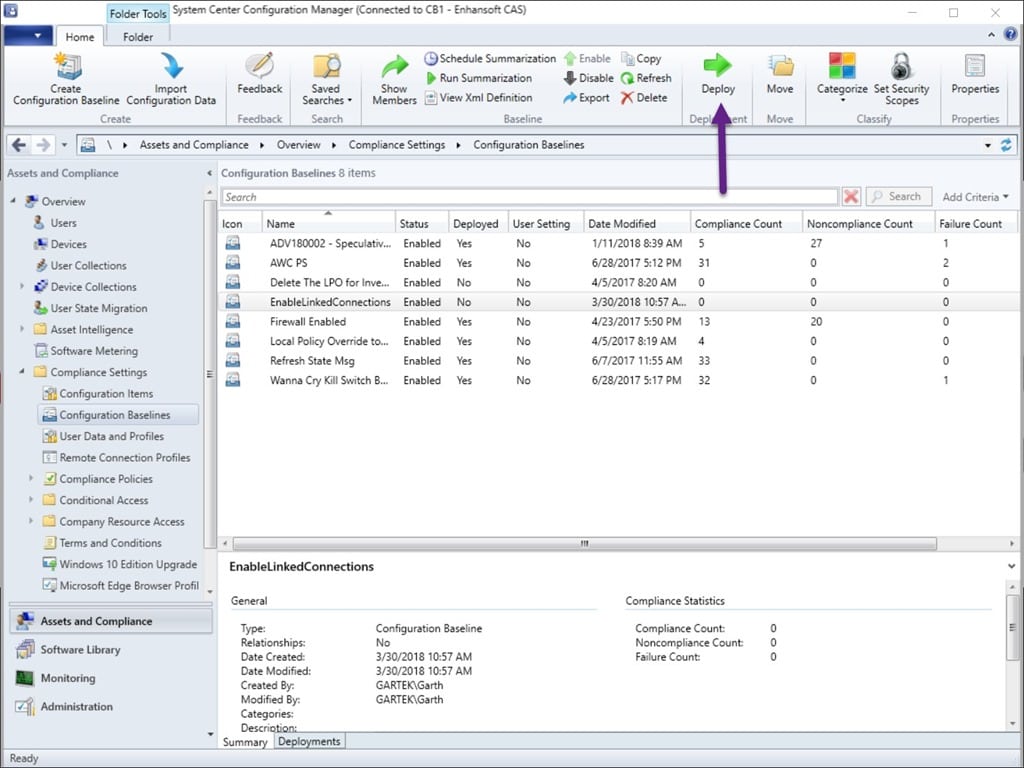Select the Refresh State Msg baseline
1024x768 pixels.
618,360
